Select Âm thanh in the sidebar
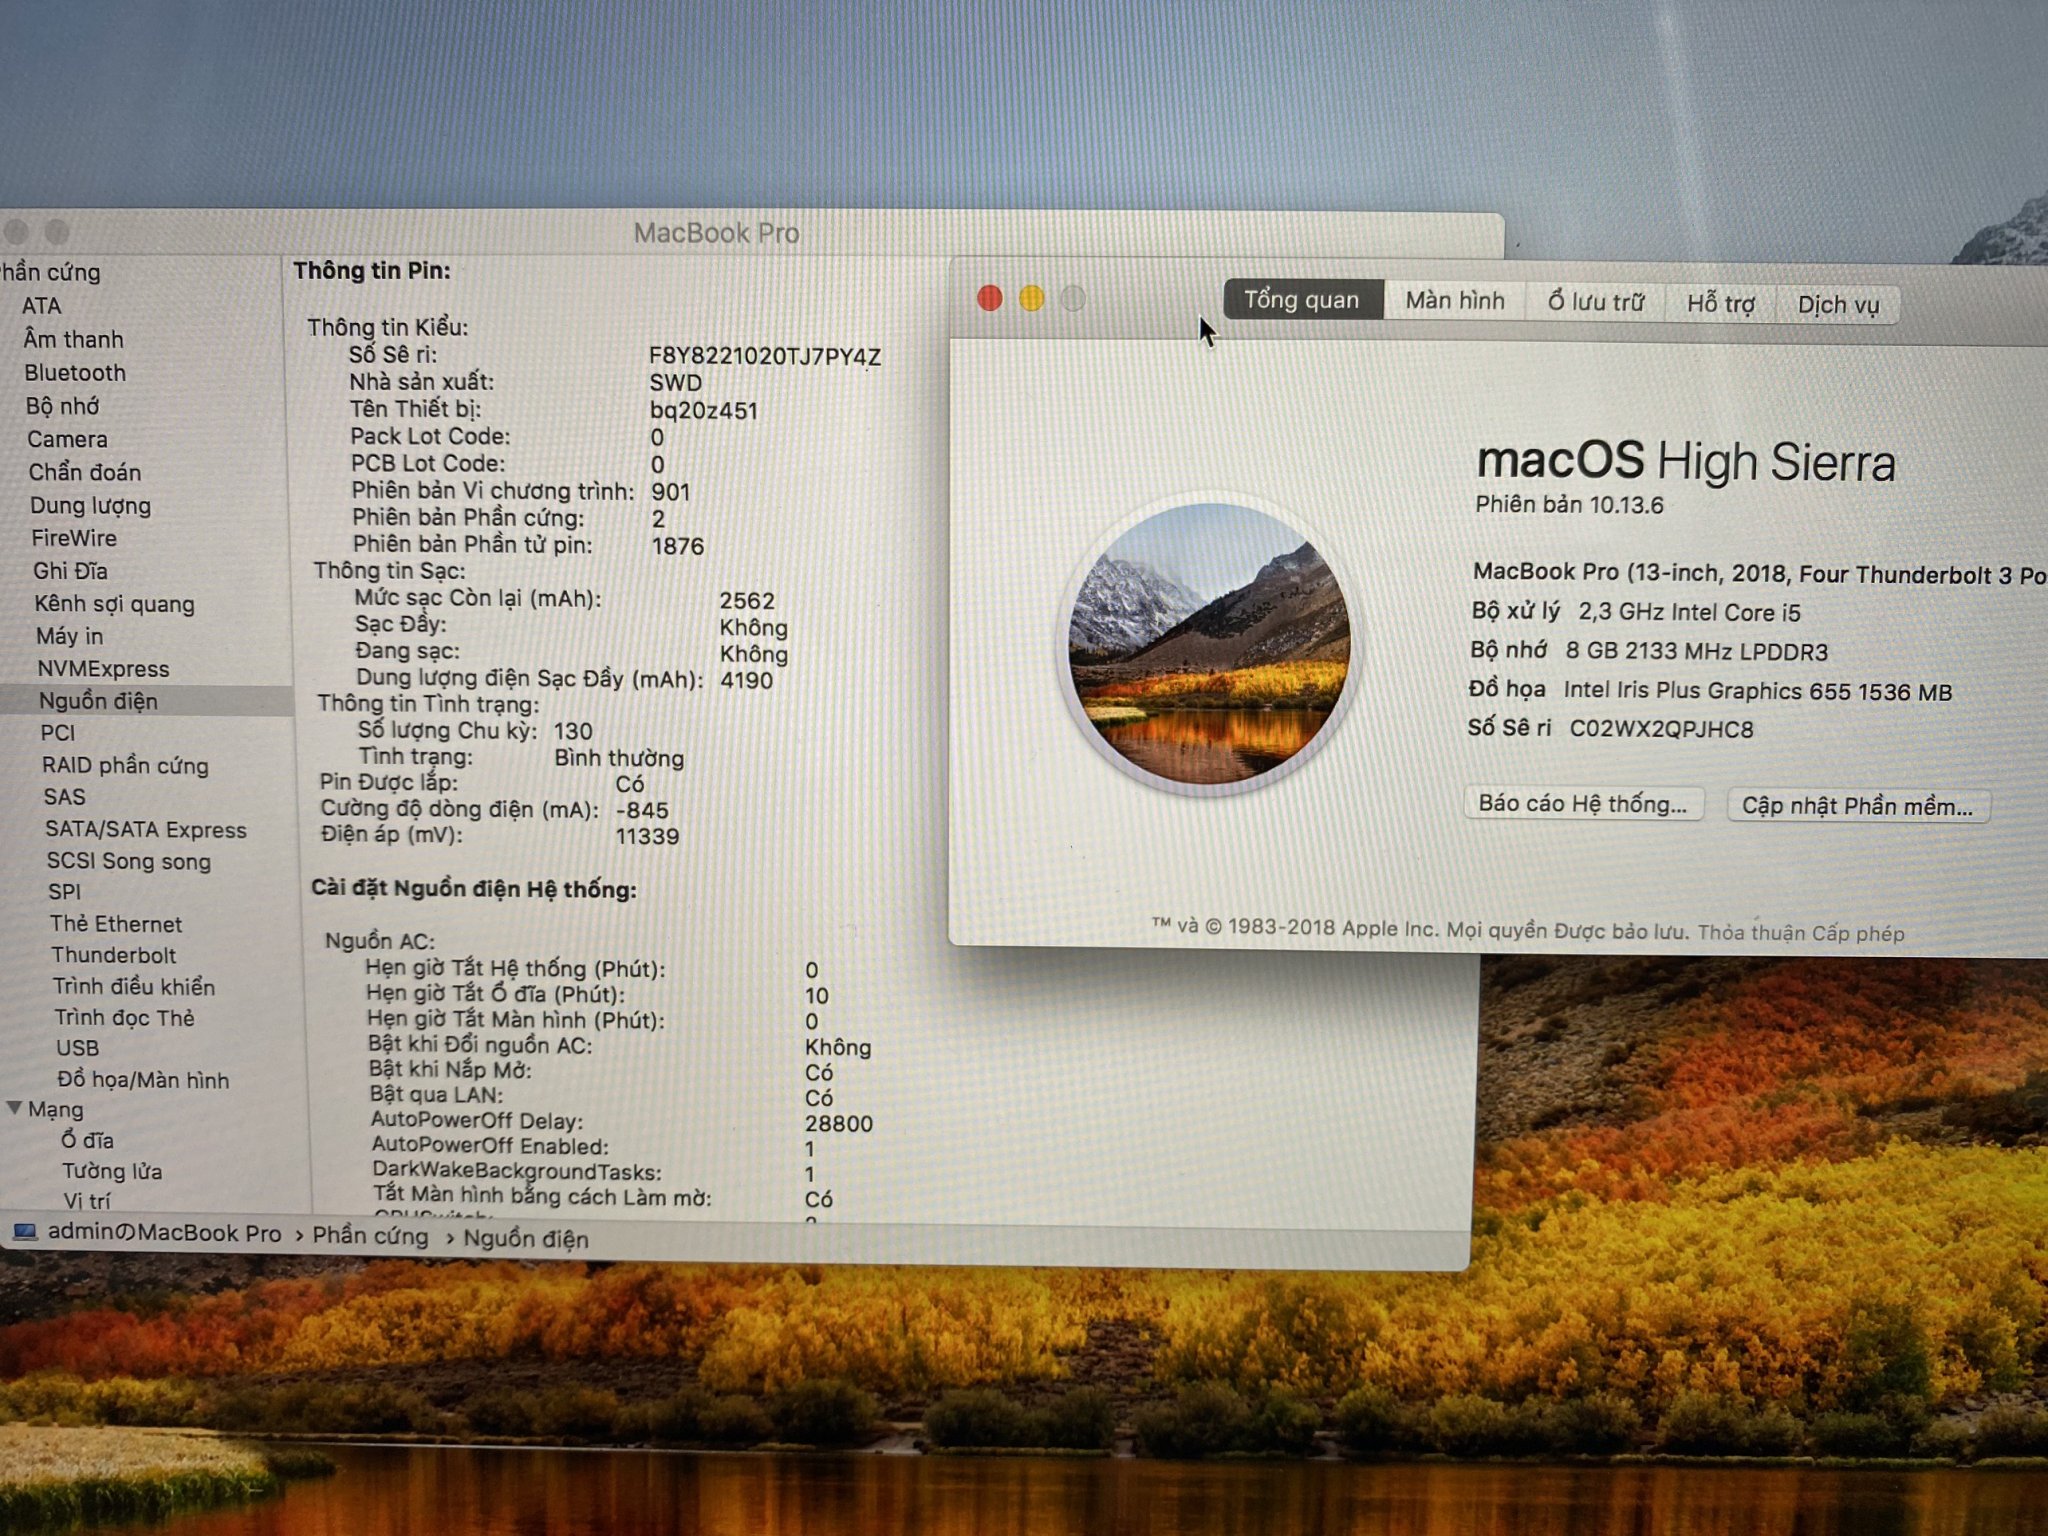Screen dimensions: 2048x1536 (x=73, y=339)
